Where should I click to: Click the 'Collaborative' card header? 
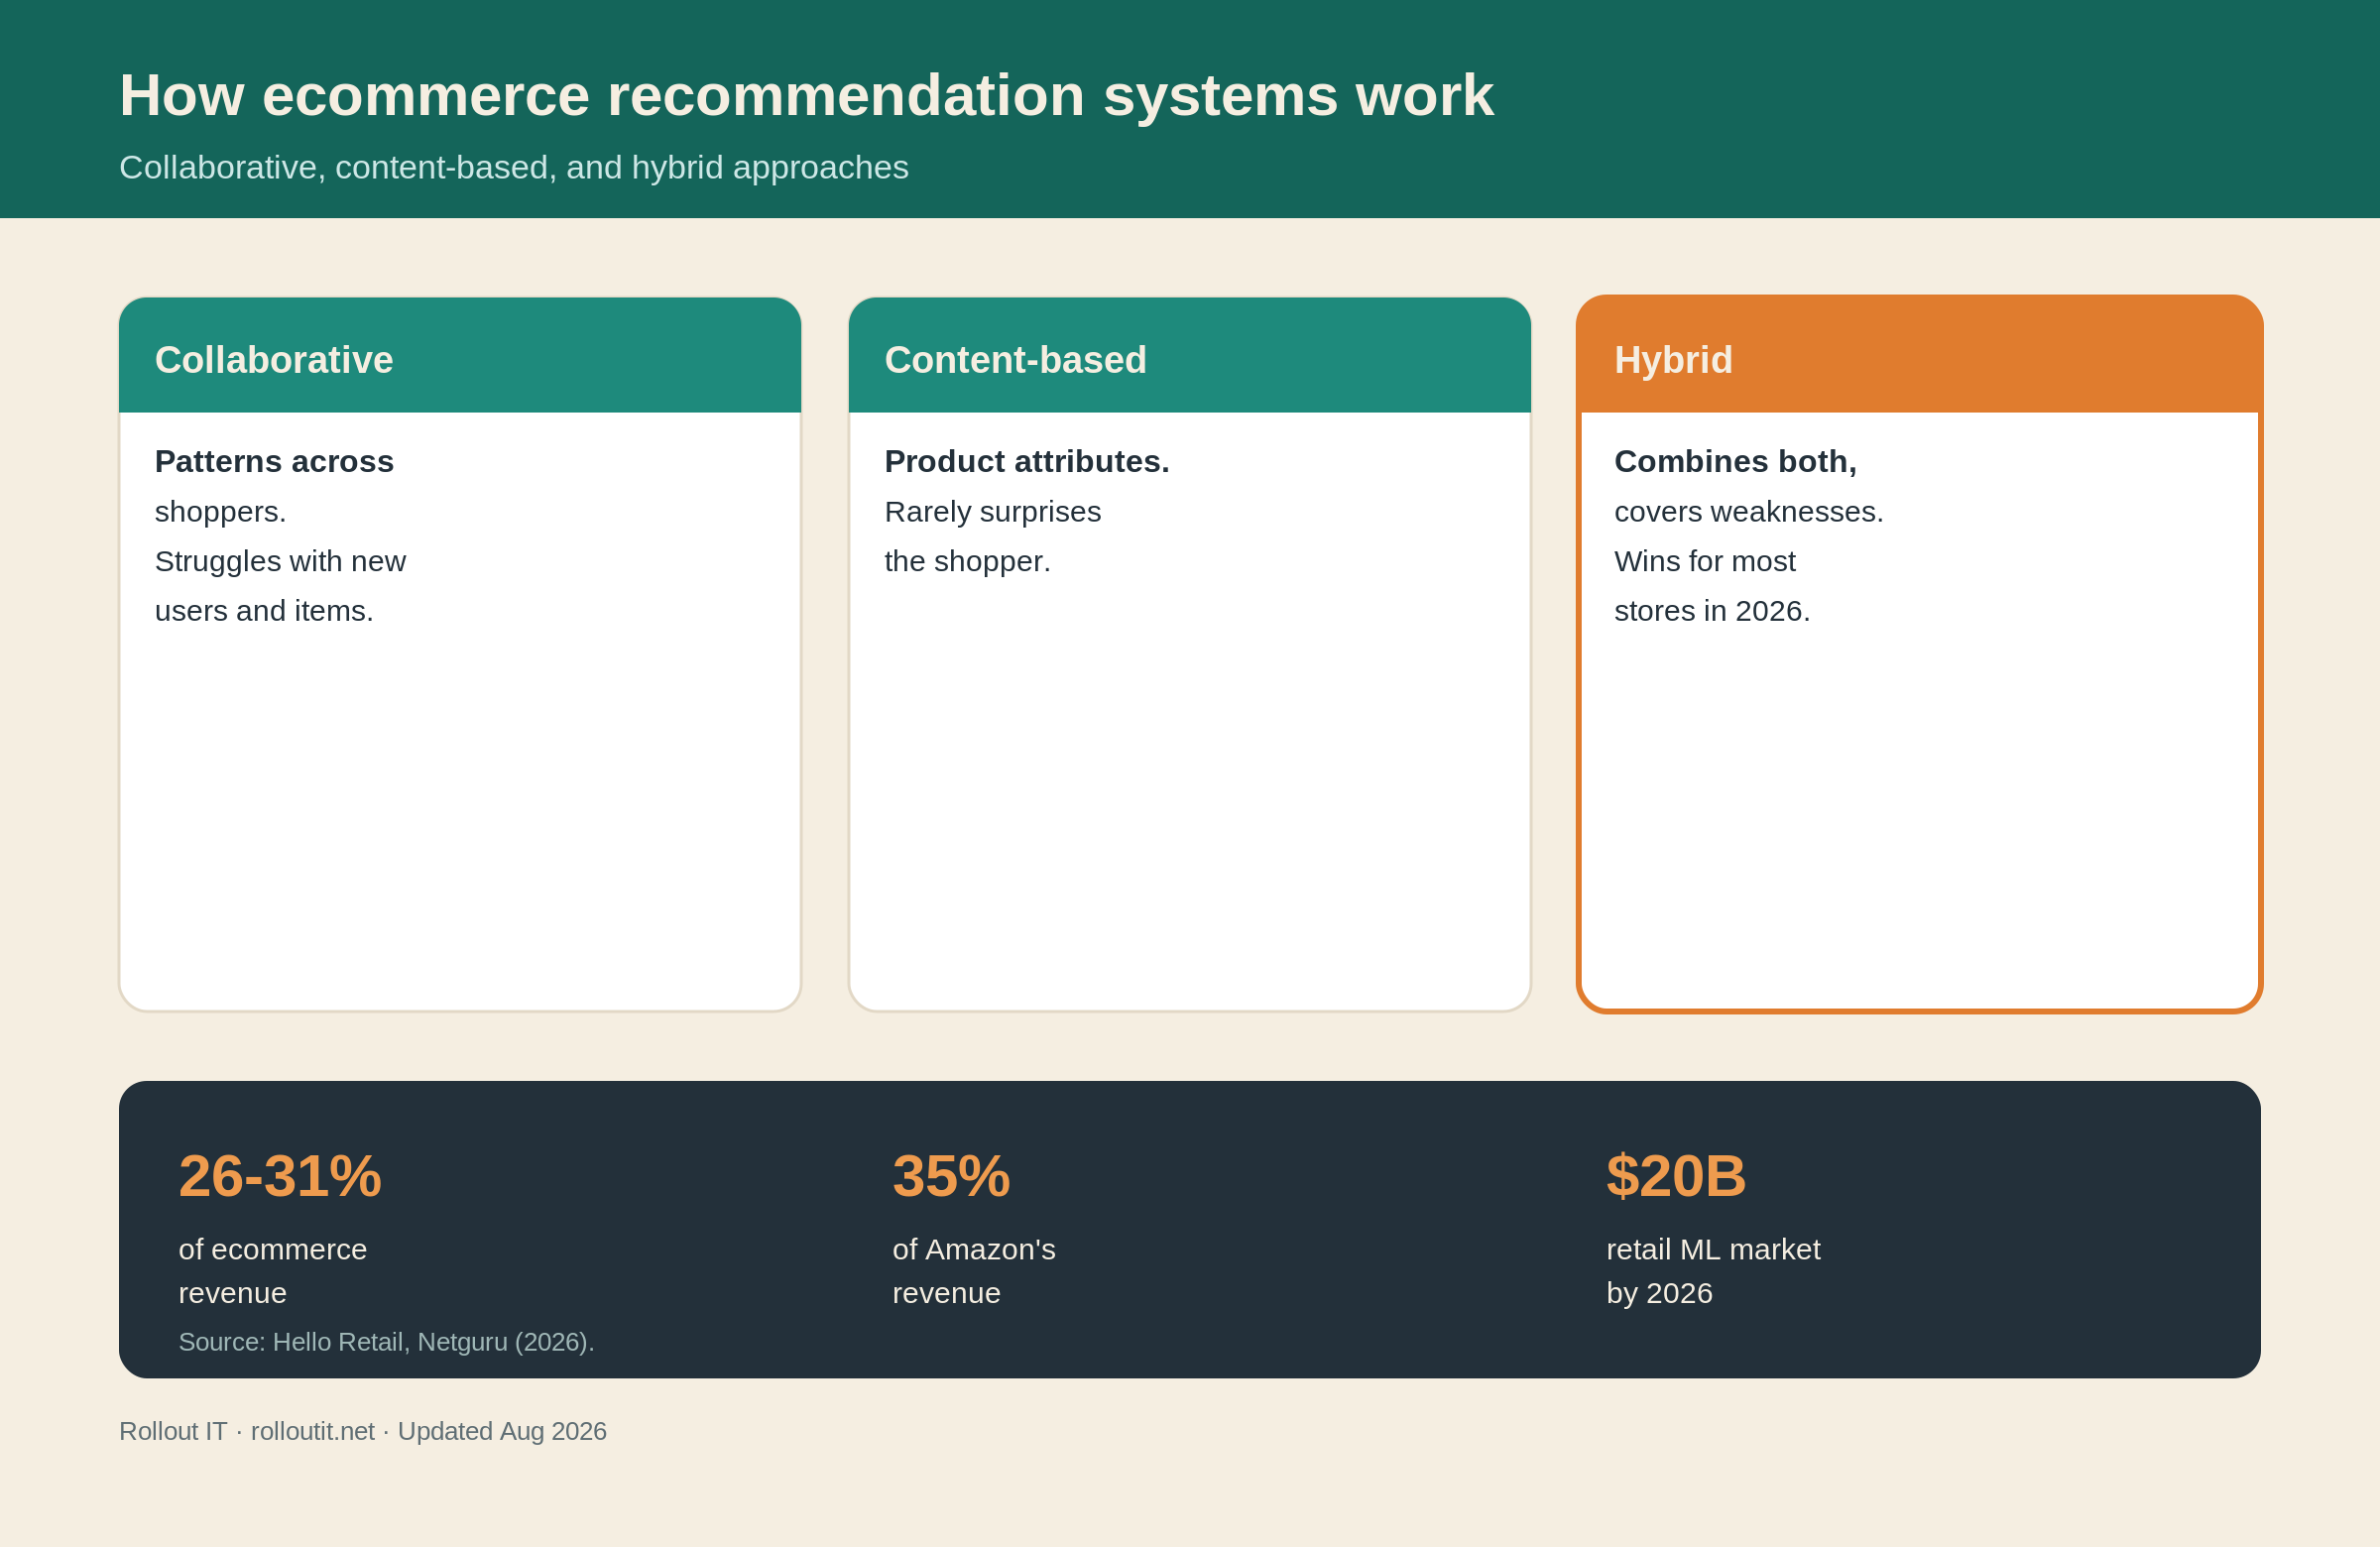pyautogui.click(x=460, y=355)
